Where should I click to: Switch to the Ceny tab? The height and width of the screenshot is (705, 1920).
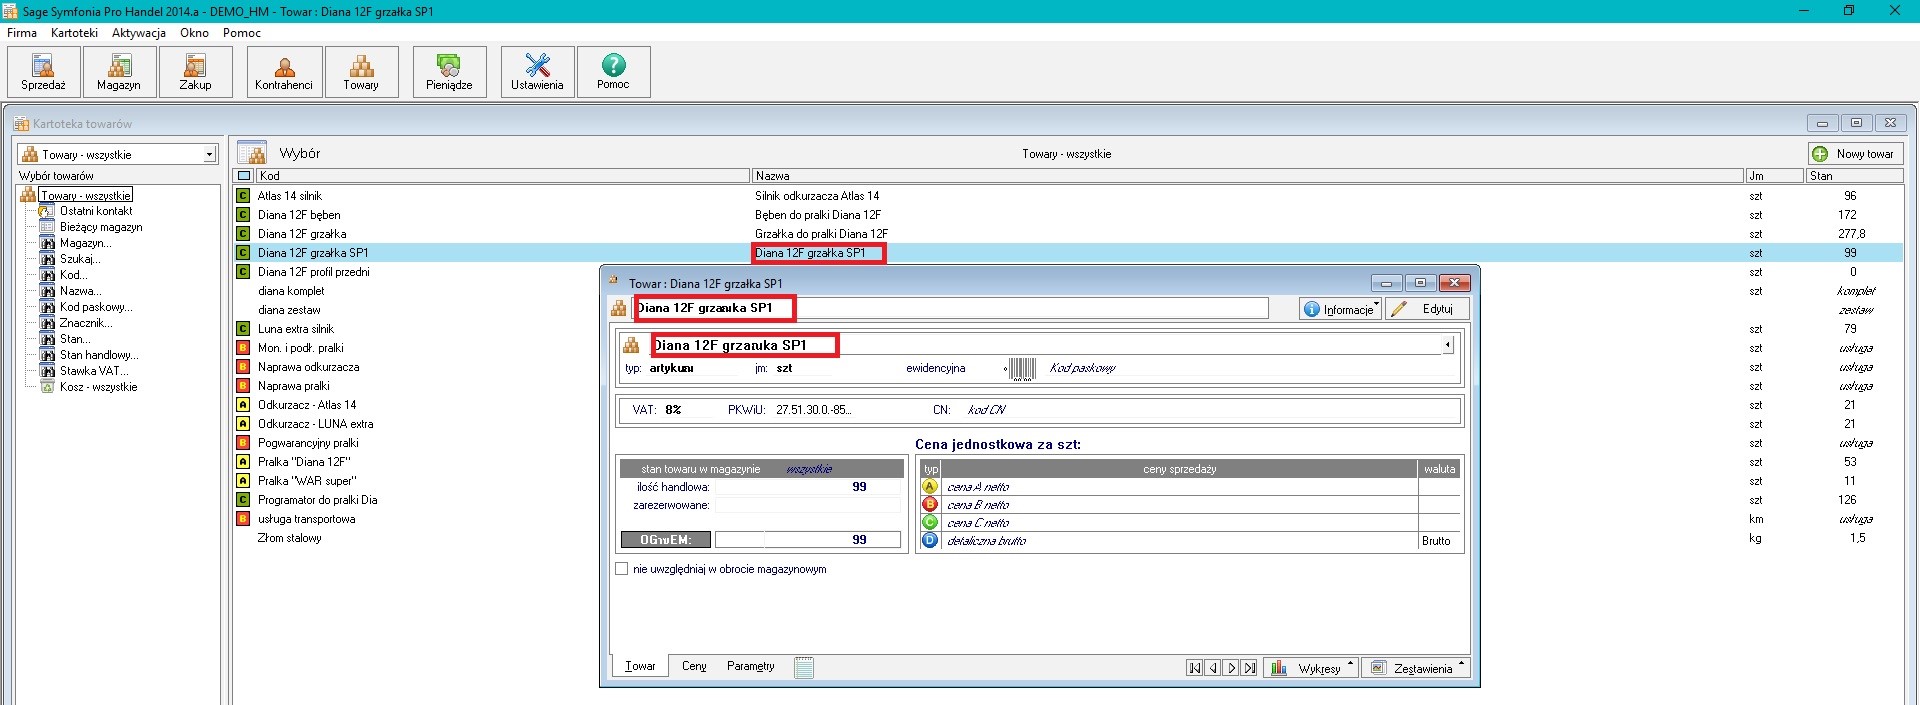tap(694, 666)
